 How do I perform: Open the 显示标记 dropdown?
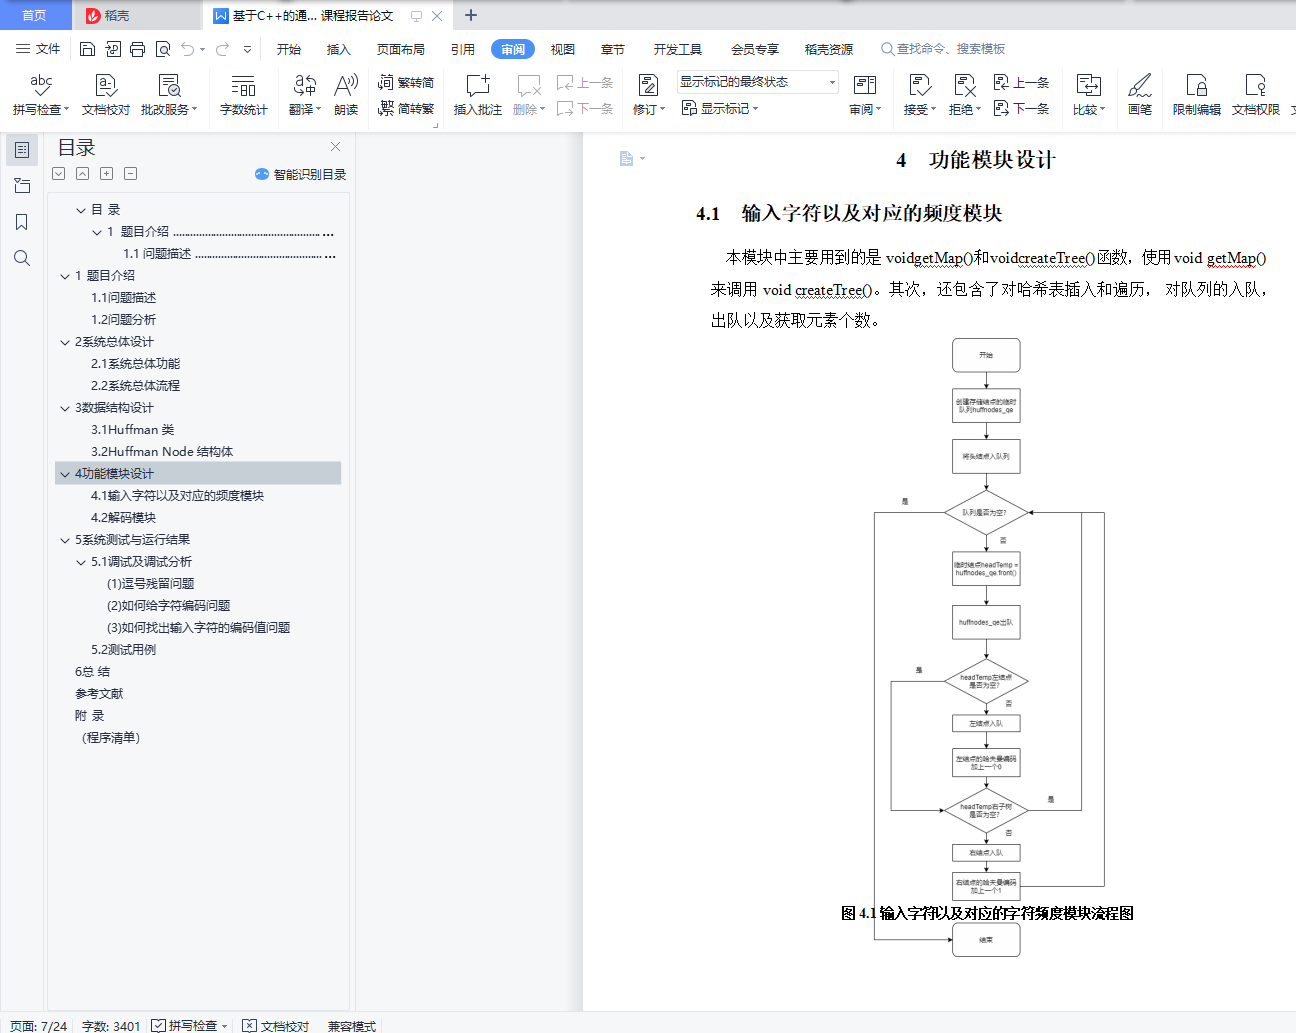[x=721, y=109]
